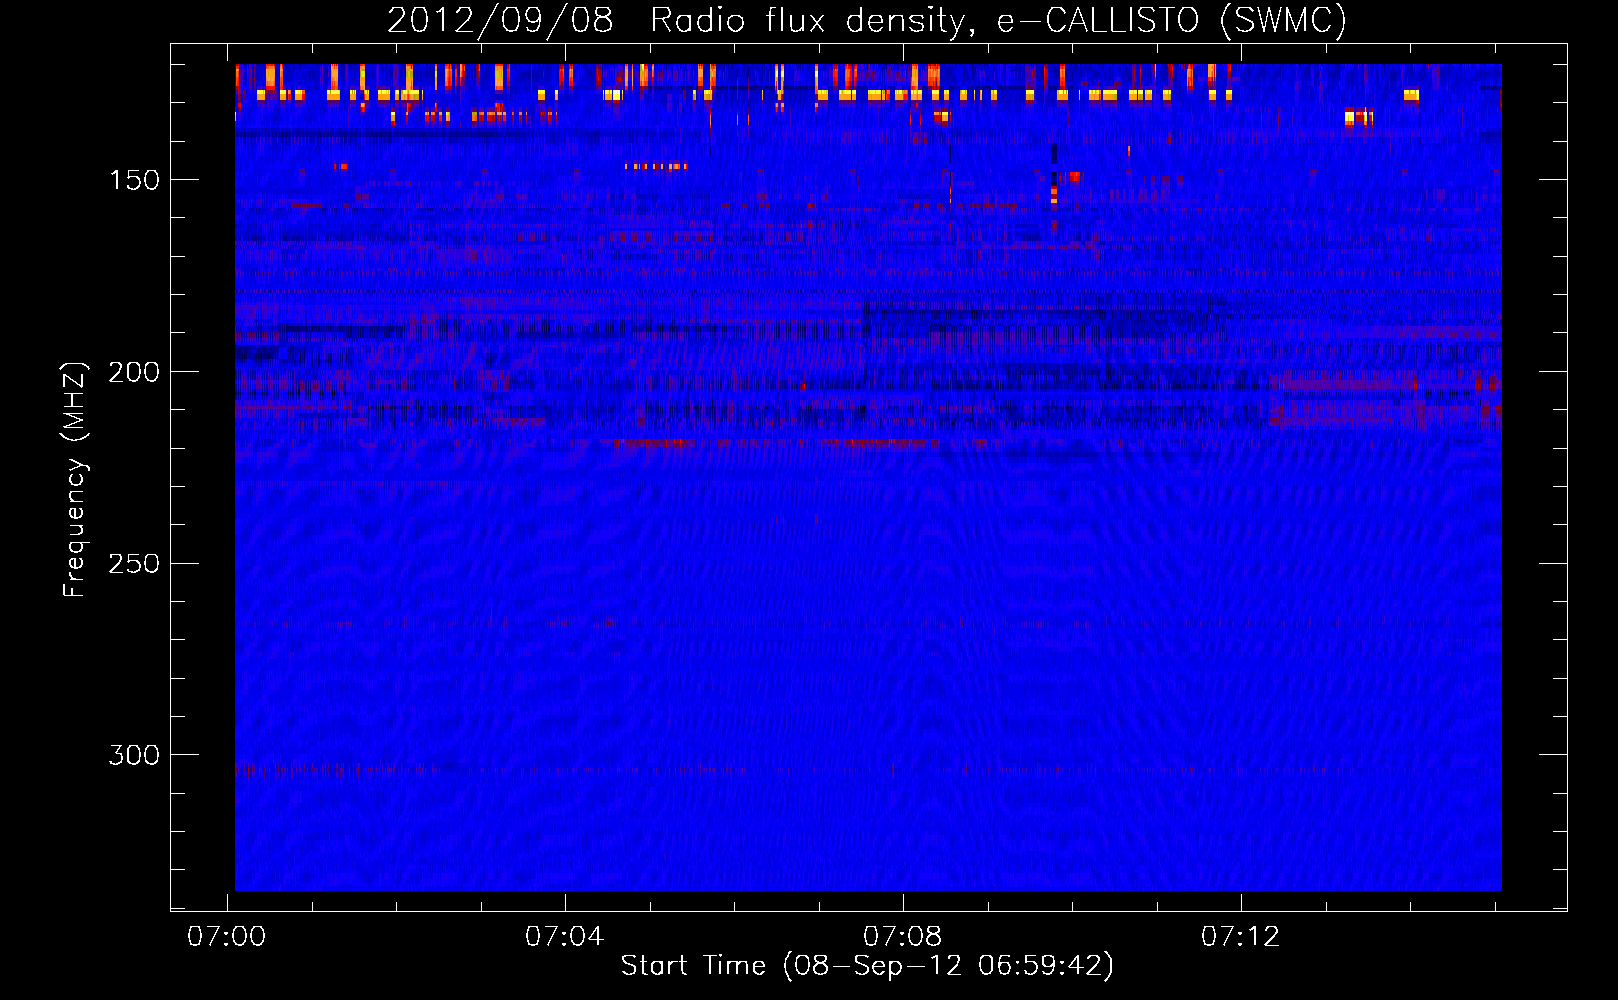Click the 07:08 time tick label
1618x1000 pixels.
903,936
